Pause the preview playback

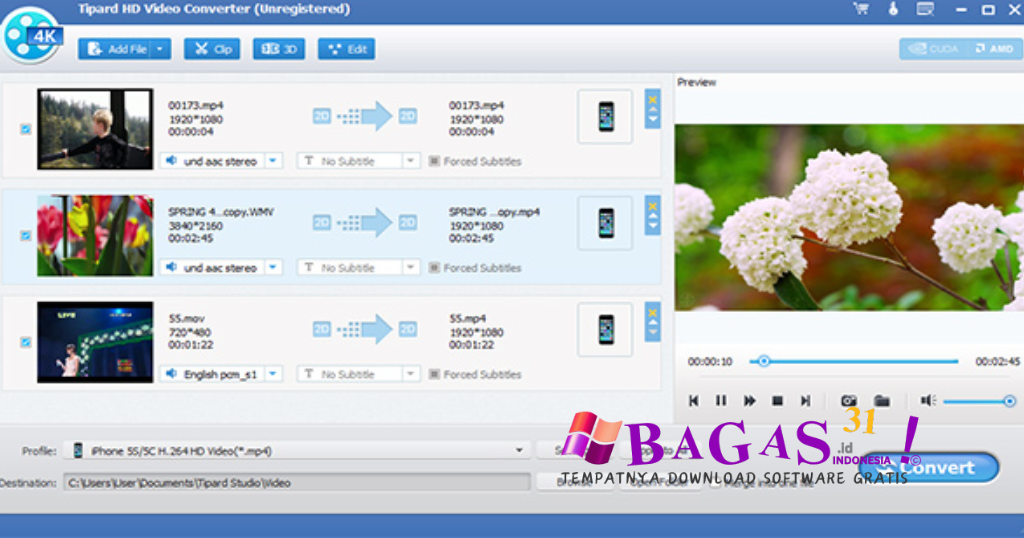tap(721, 401)
